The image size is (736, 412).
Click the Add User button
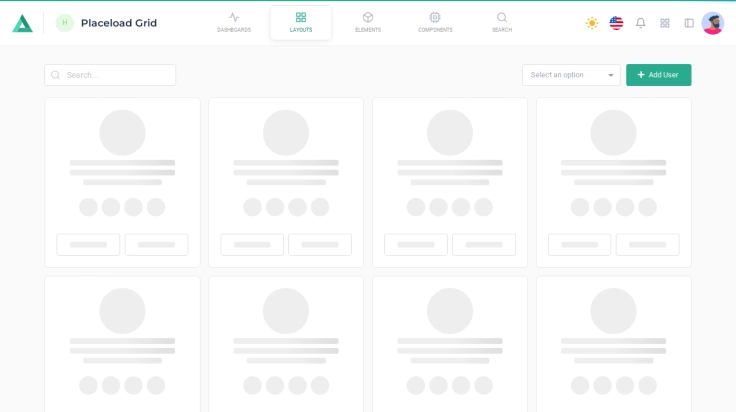click(658, 75)
